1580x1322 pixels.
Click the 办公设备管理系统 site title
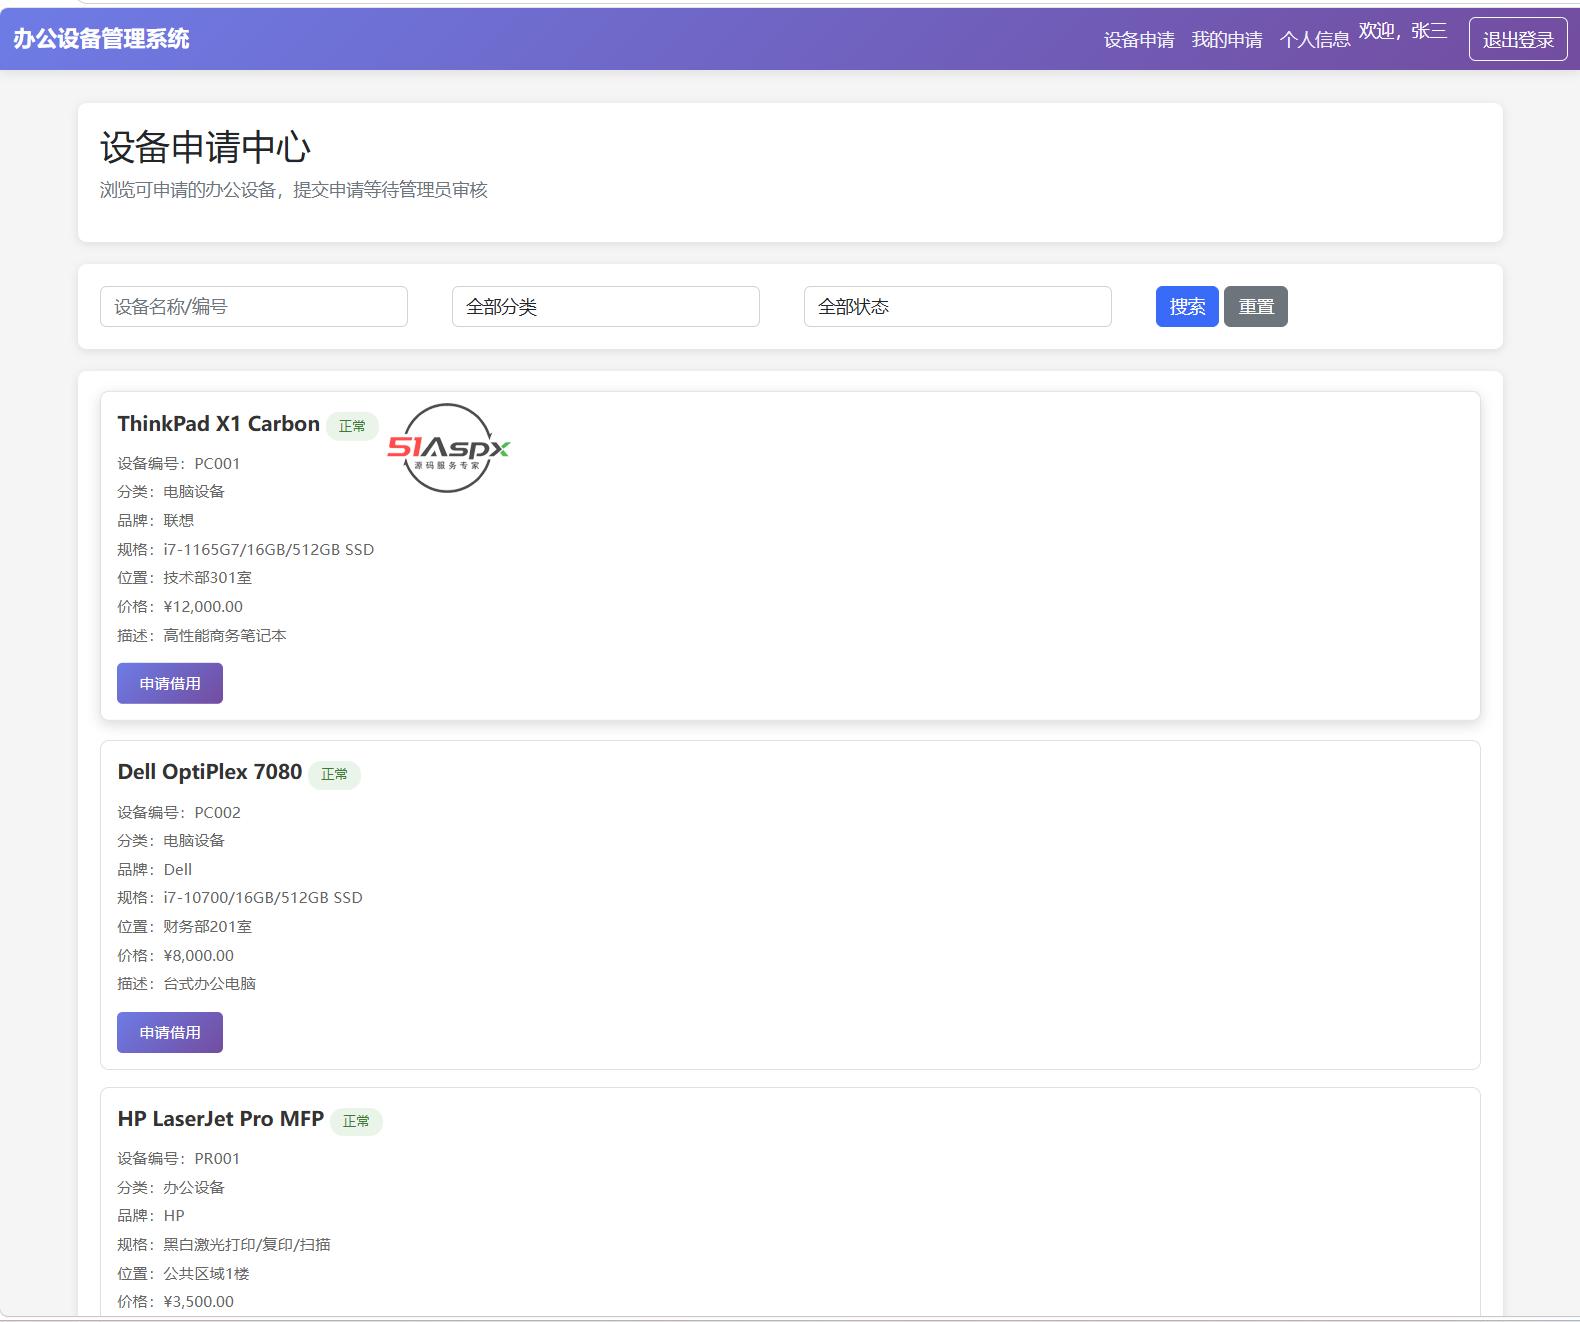101,38
